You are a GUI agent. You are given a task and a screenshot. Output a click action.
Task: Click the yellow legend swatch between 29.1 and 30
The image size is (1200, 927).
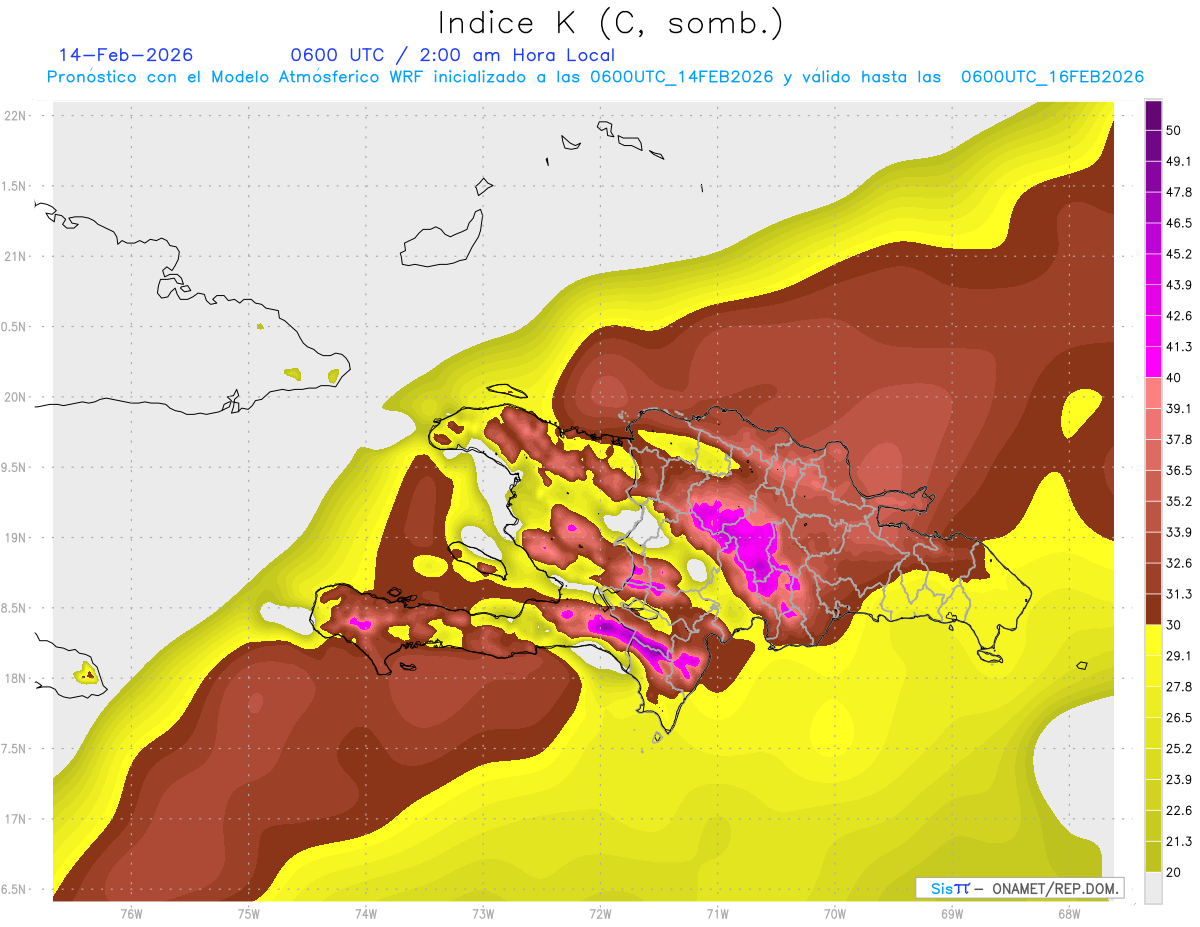coord(1153,640)
